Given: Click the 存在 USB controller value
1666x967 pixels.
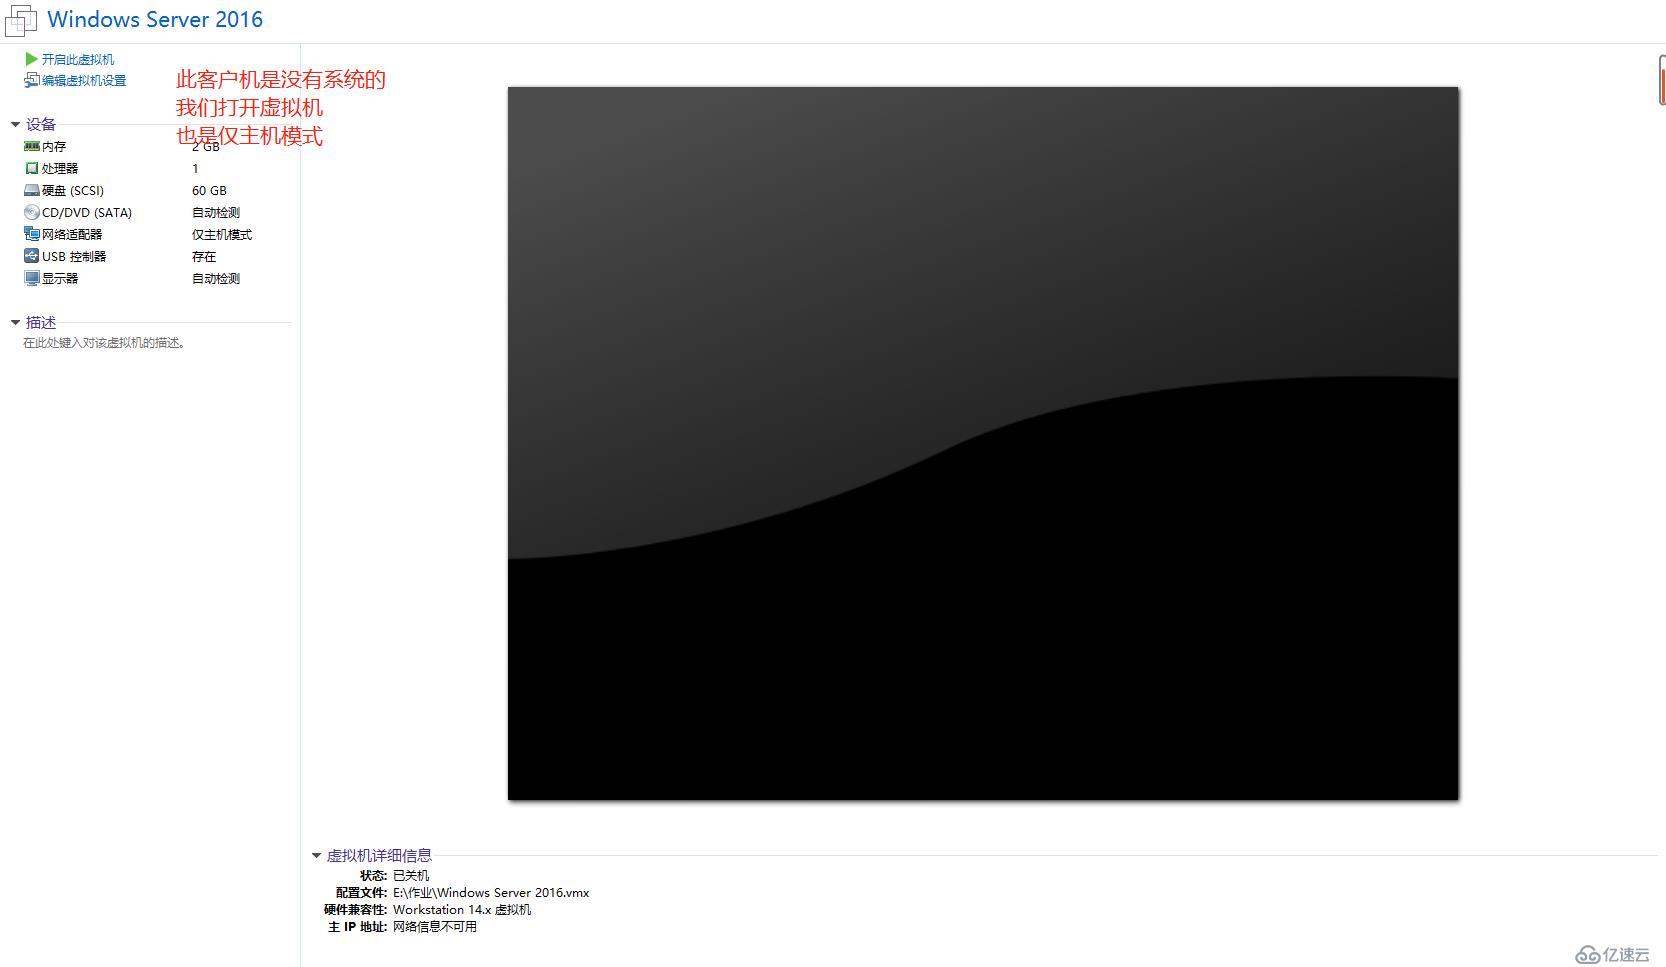Looking at the screenshot, I should [x=204, y=256].
